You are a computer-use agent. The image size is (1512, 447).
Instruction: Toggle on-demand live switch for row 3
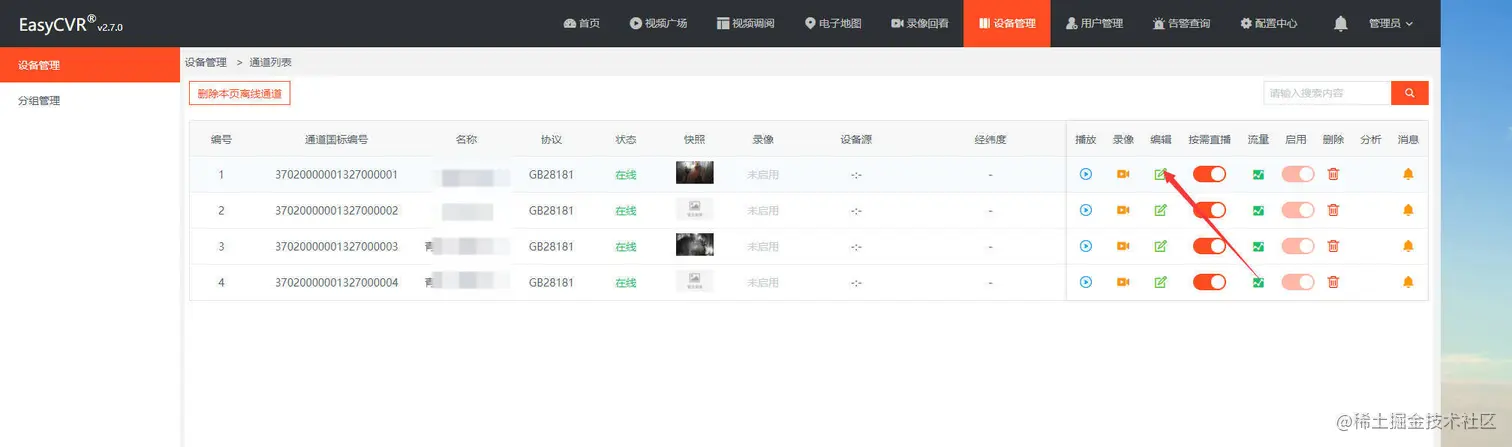pyautogui.click(x=1209, y=246)
